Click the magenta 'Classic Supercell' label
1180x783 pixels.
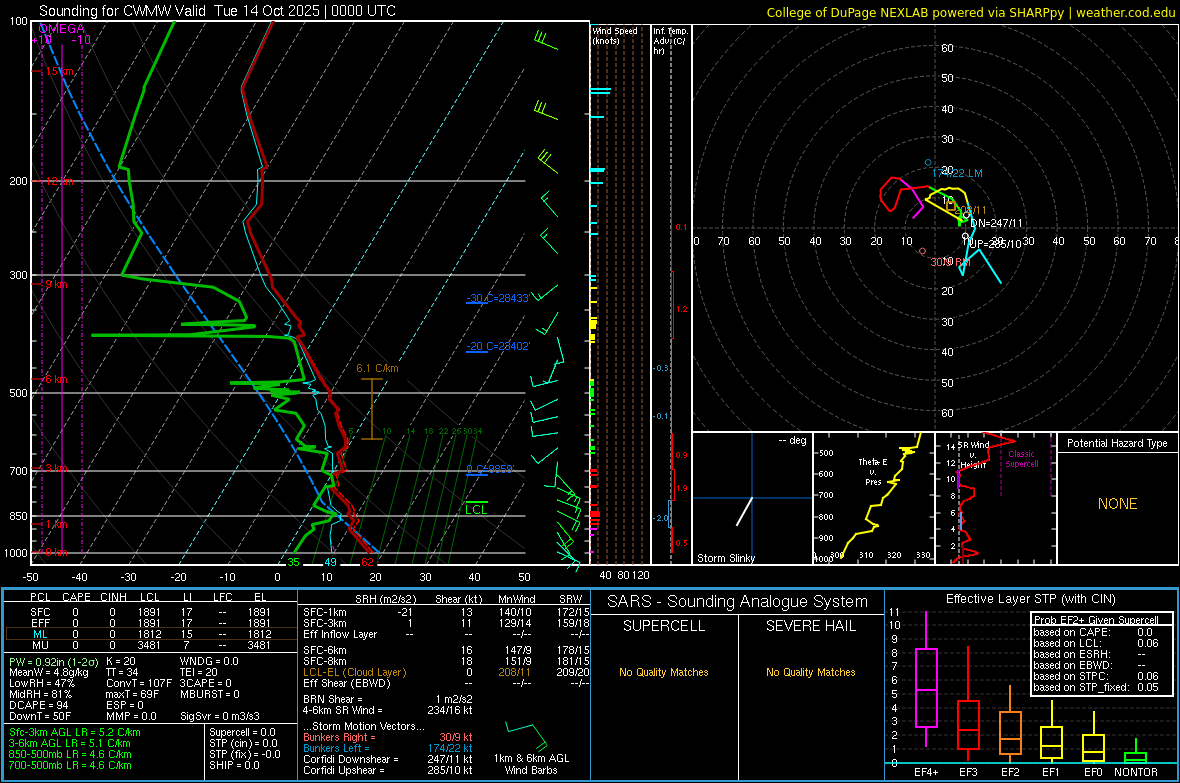tap(1021, 459)
